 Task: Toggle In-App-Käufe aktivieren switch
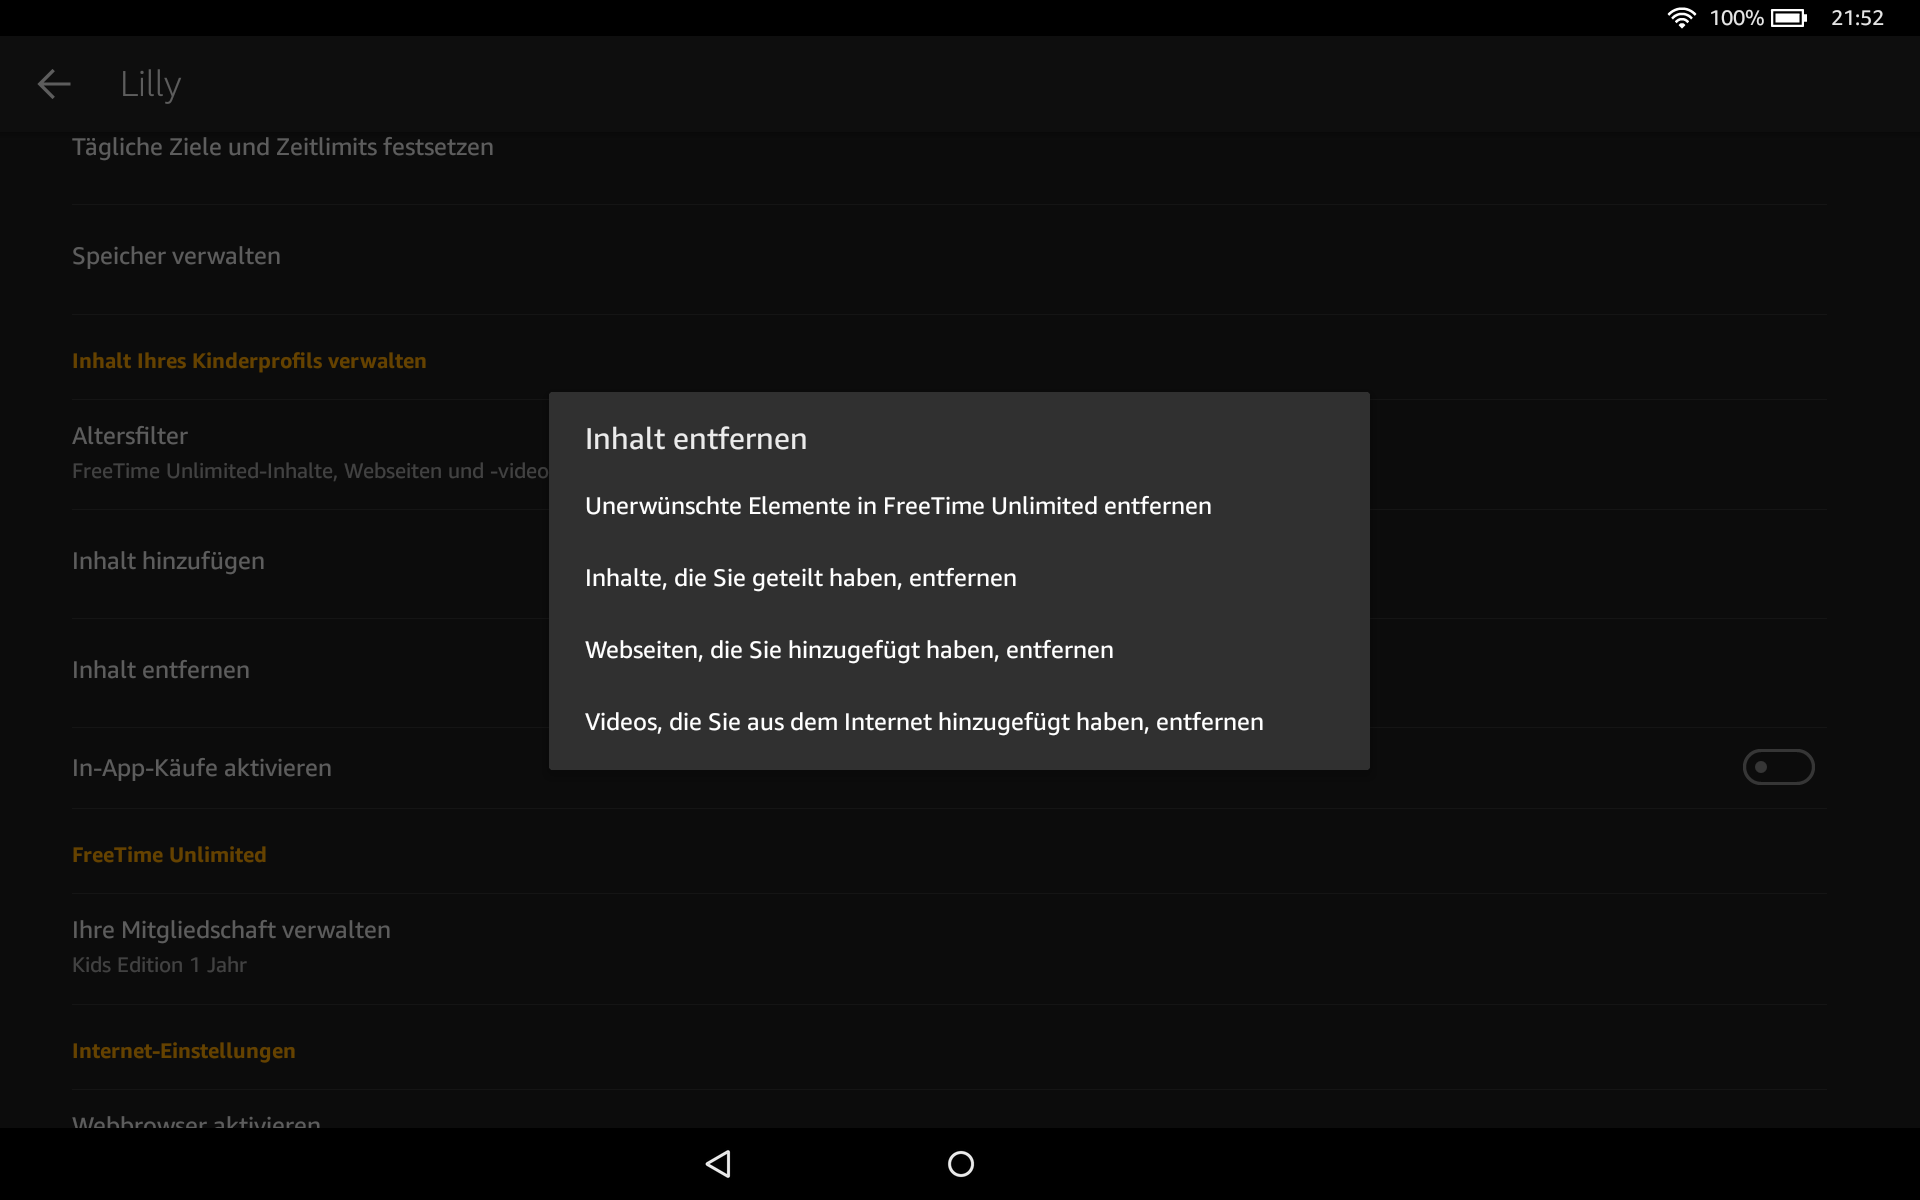(1777, 767)
